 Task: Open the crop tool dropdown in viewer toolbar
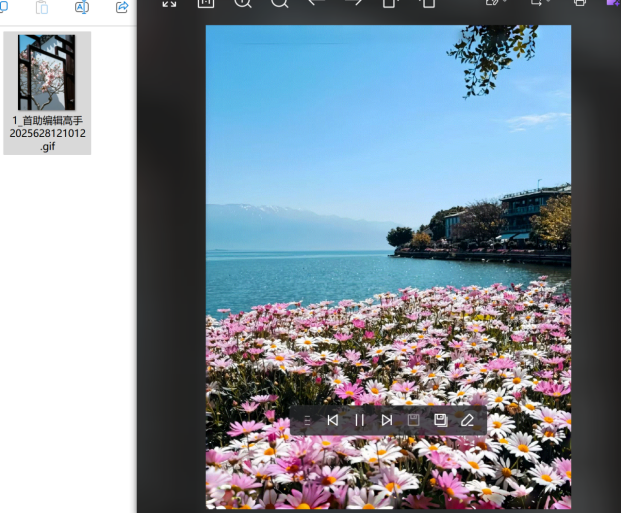point(539,3)
